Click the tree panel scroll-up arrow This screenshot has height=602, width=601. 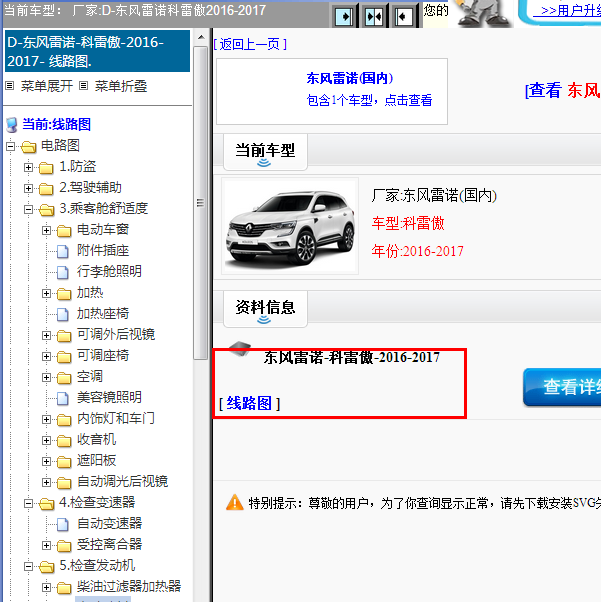(201, 37)
